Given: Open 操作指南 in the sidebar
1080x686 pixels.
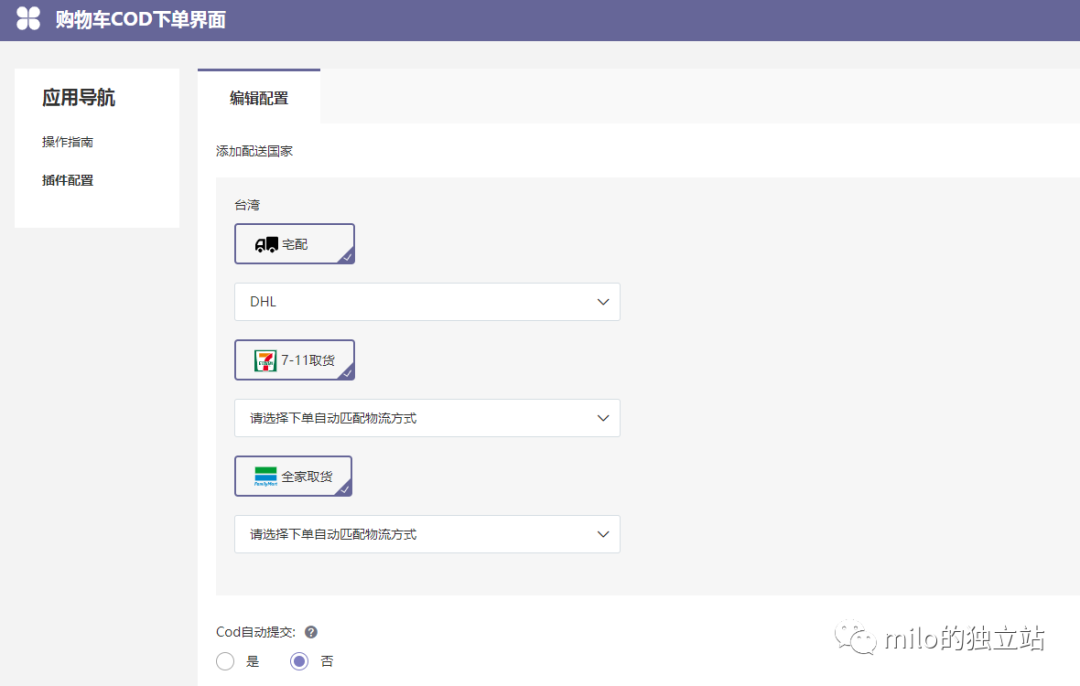Looking at the screenshot, I should click(67, 141).
